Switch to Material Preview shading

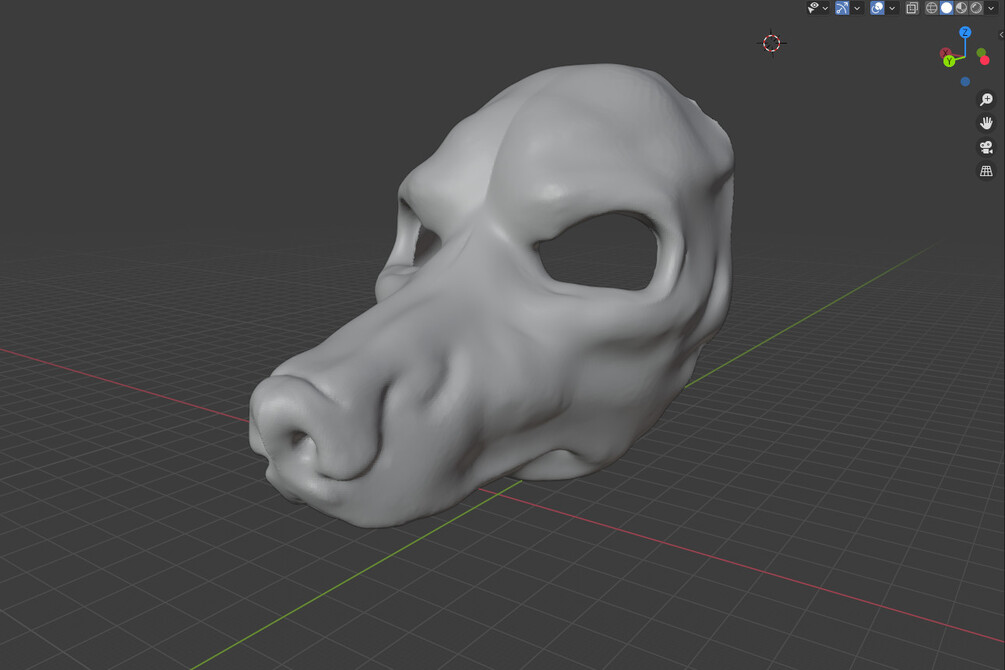click(961, 8)
